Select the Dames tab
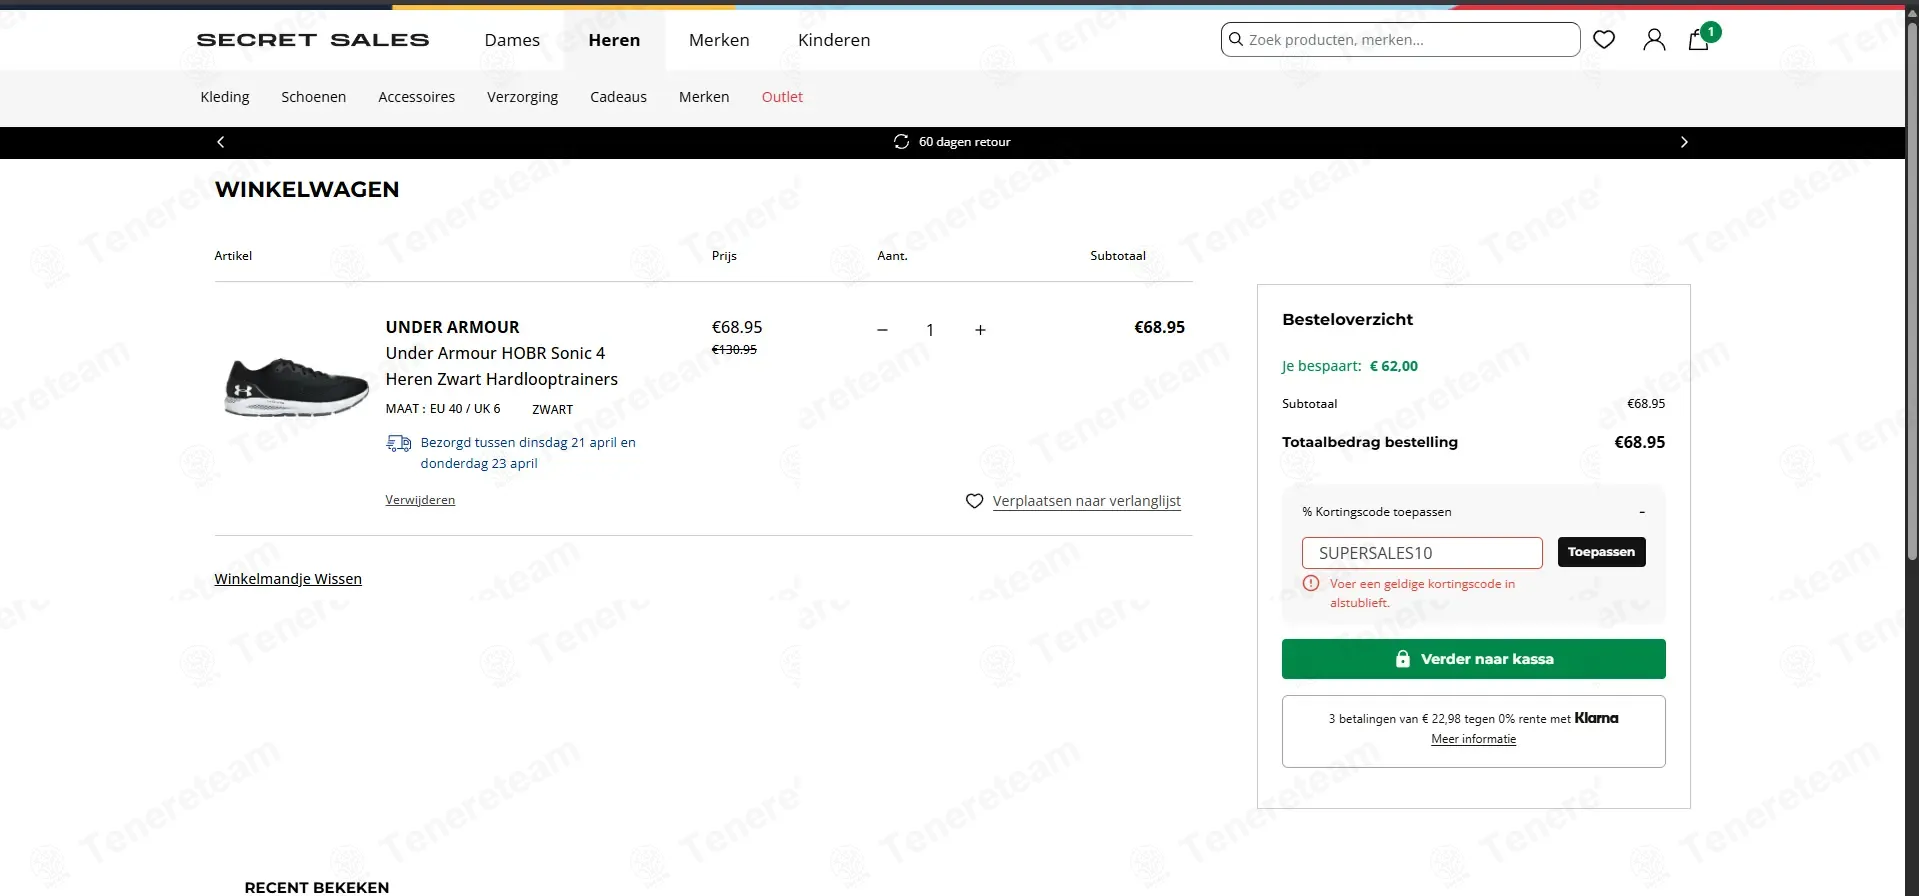The image size is (1919, 896). (512, 40)
